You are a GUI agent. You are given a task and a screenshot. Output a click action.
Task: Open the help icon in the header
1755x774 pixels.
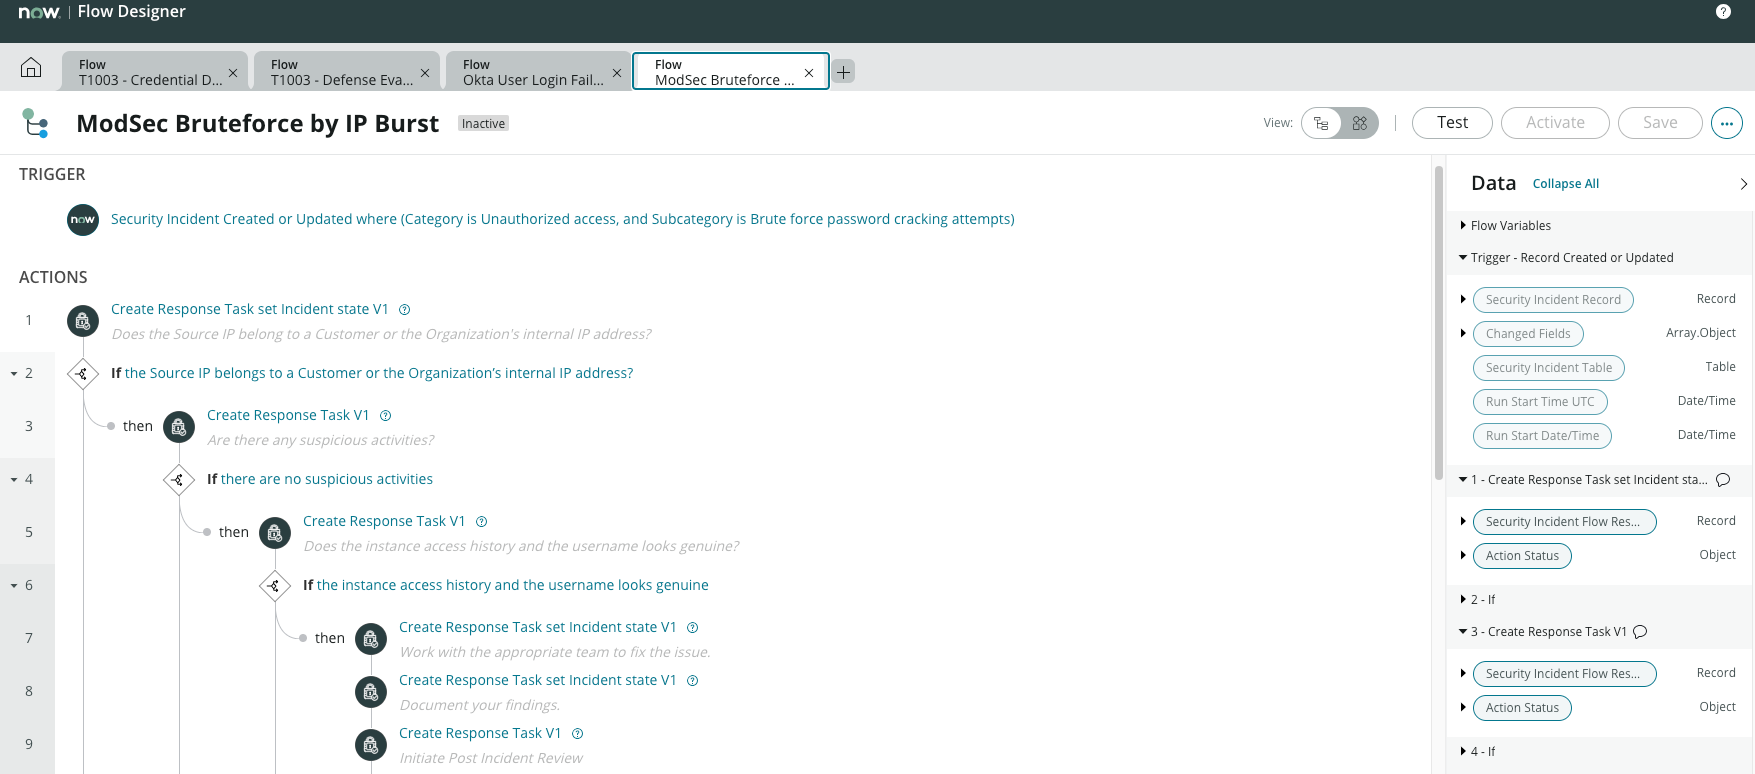pos(1723,12)
